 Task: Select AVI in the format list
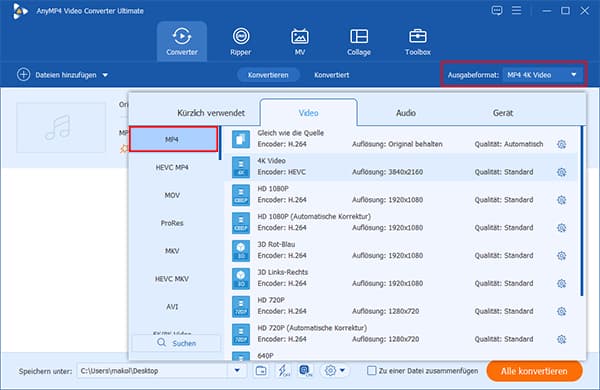(172, 307)
